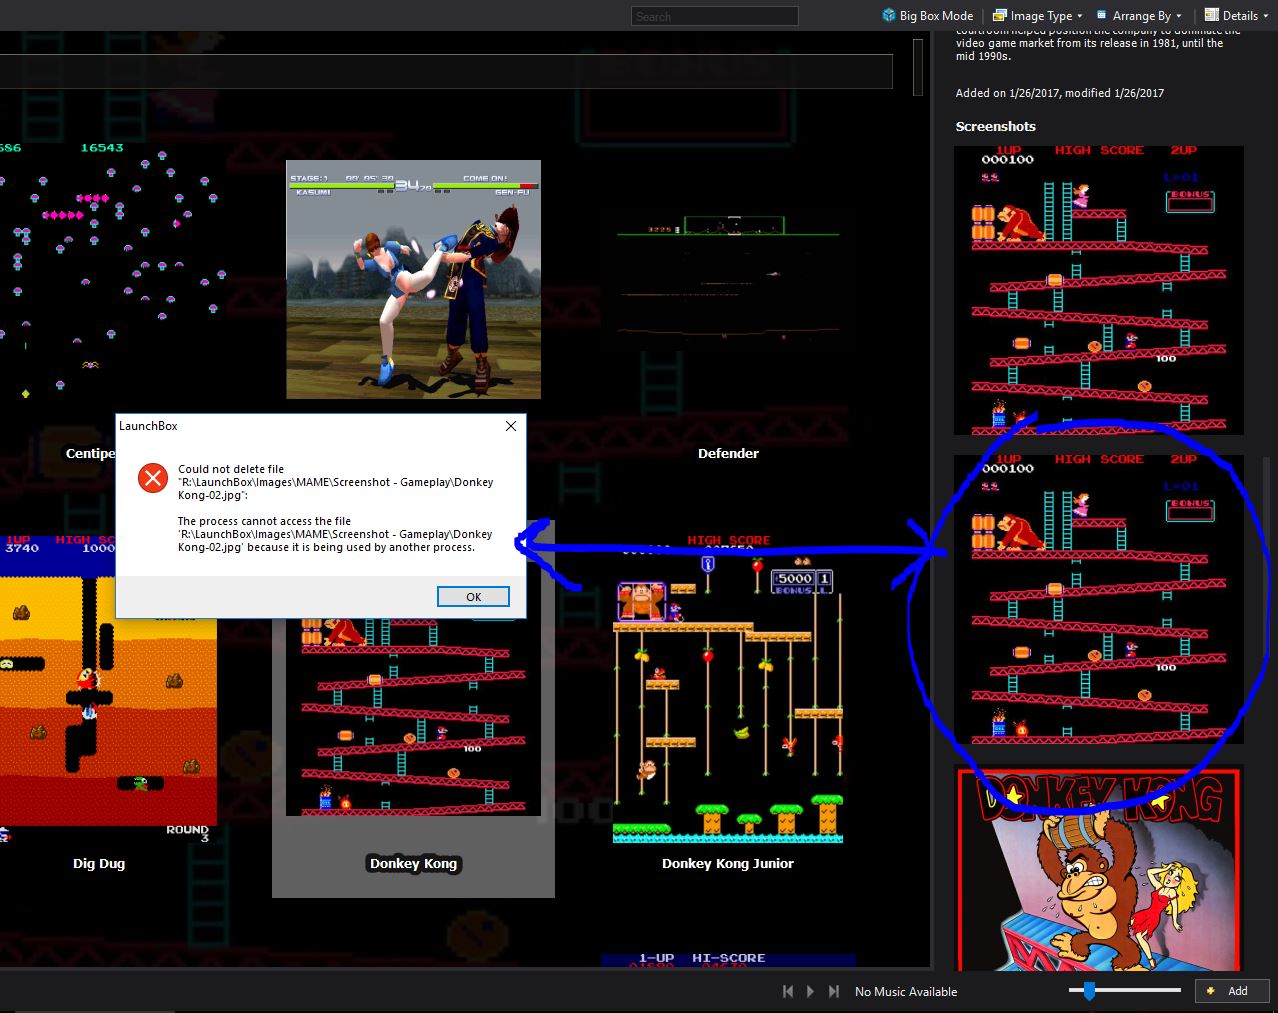Image resolution: width=1278 pixels, height=1013 pixels.
Task: Expand the Details dropdown menu
Action: (x=1236, y=15)
